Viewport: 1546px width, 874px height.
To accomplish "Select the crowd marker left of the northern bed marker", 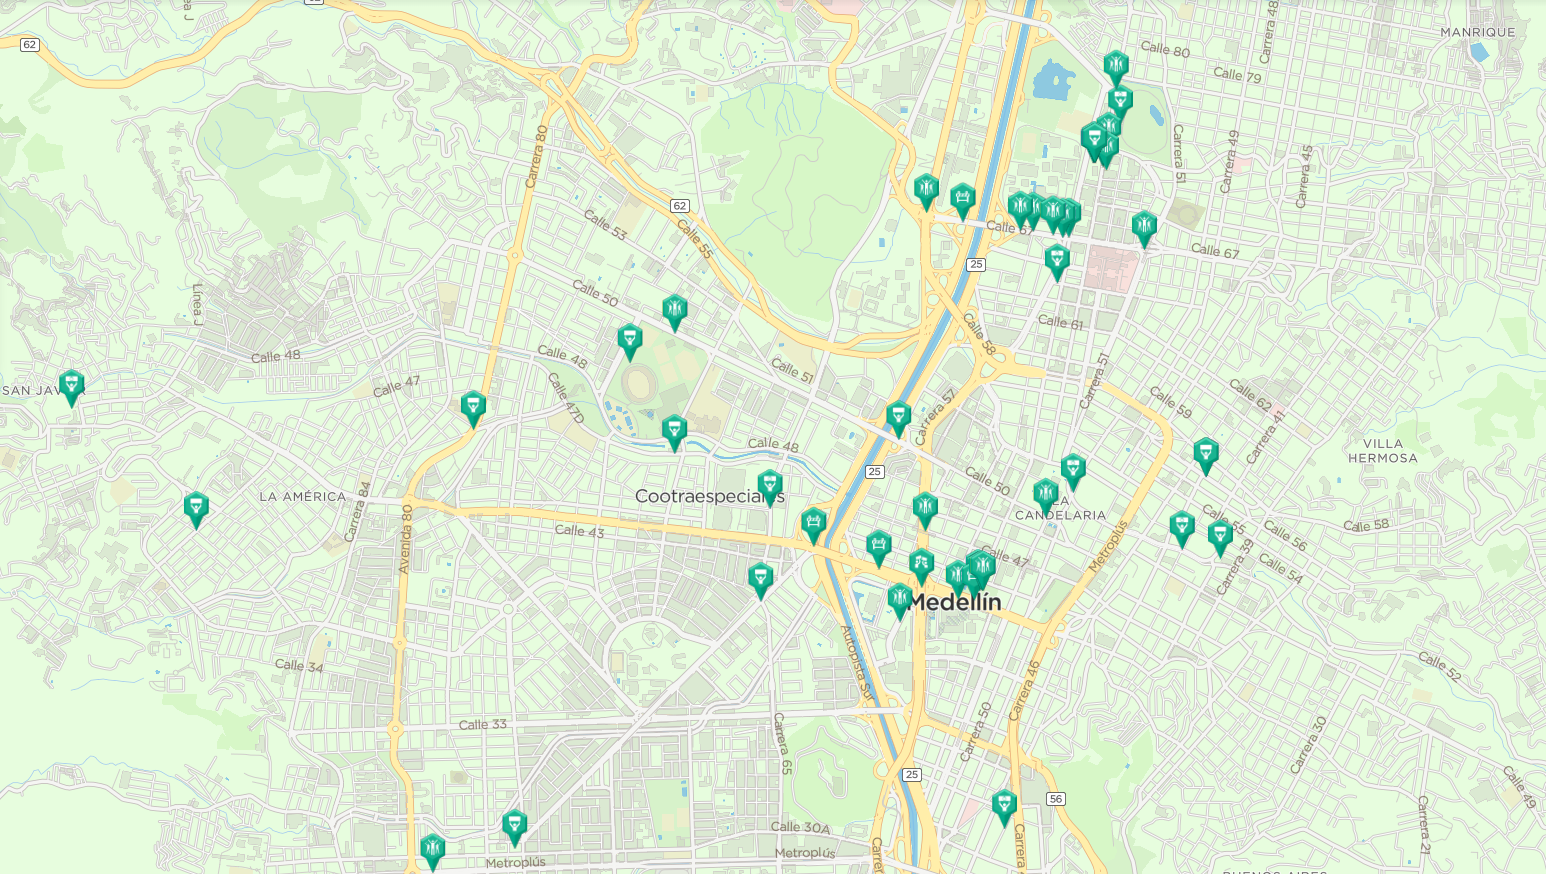I will coord(926,190).
